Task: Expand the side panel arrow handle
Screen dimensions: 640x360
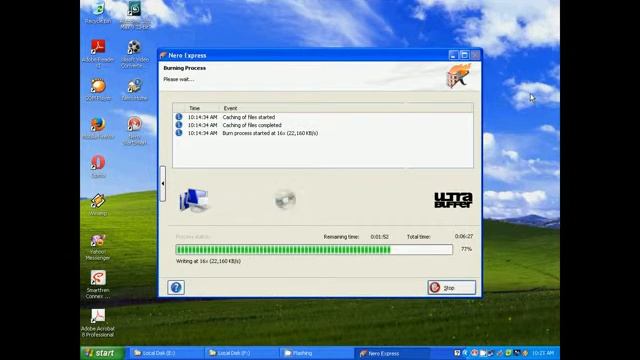Action: (x=163, y=184)
